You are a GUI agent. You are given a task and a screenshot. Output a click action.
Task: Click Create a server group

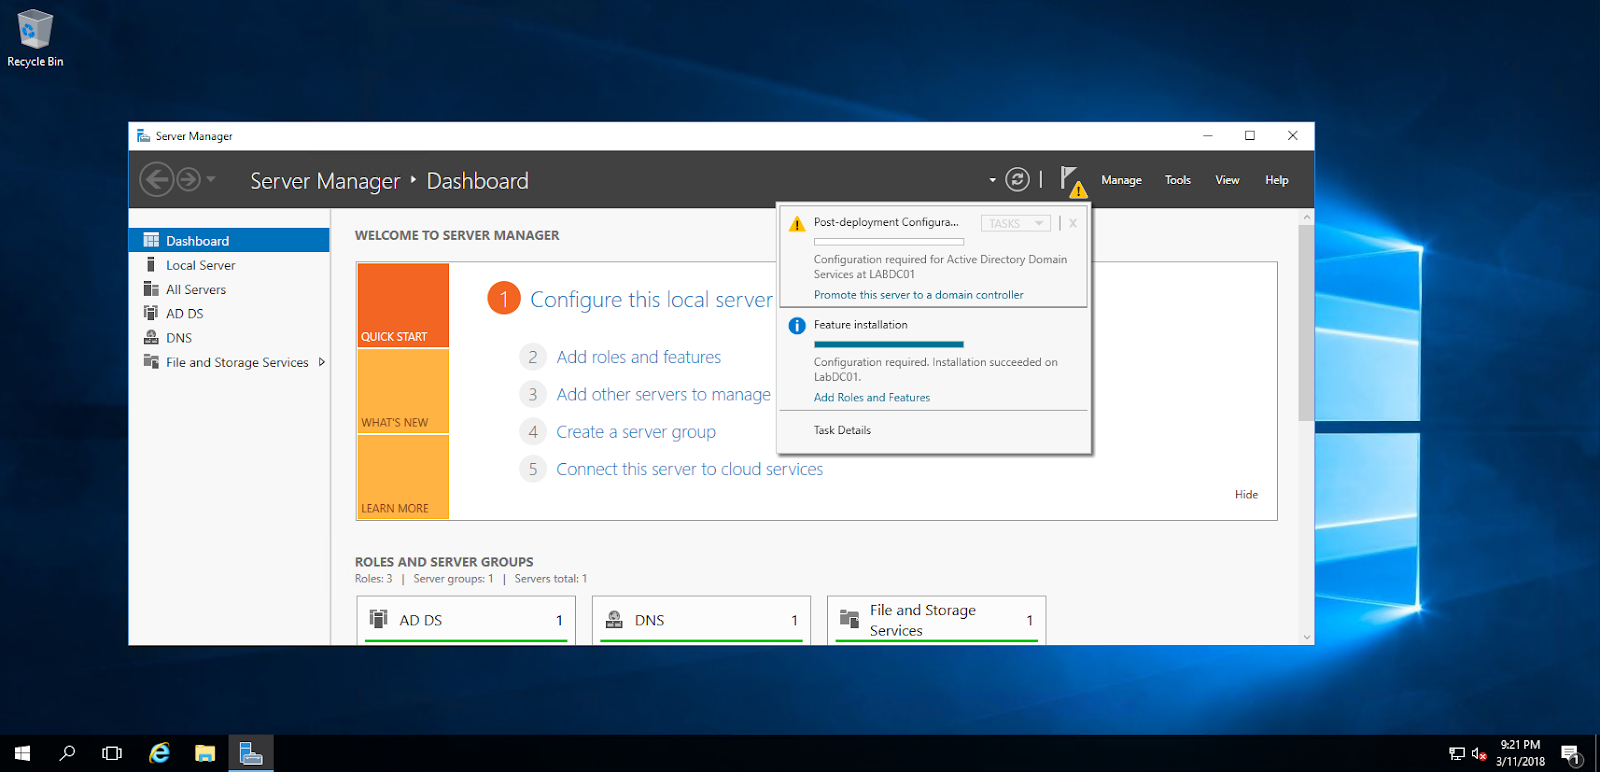coord(636,432)
